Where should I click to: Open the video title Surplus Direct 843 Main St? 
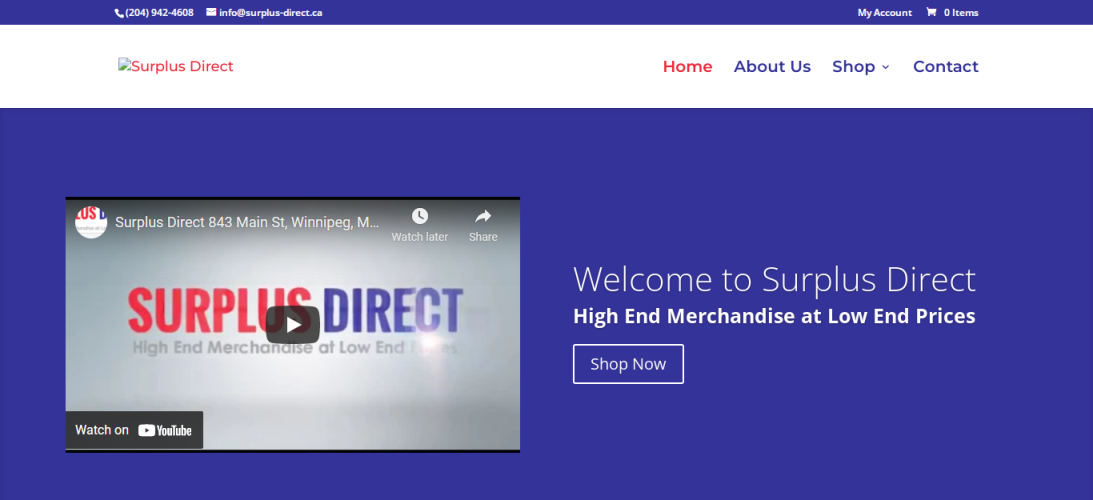(247, 222)
